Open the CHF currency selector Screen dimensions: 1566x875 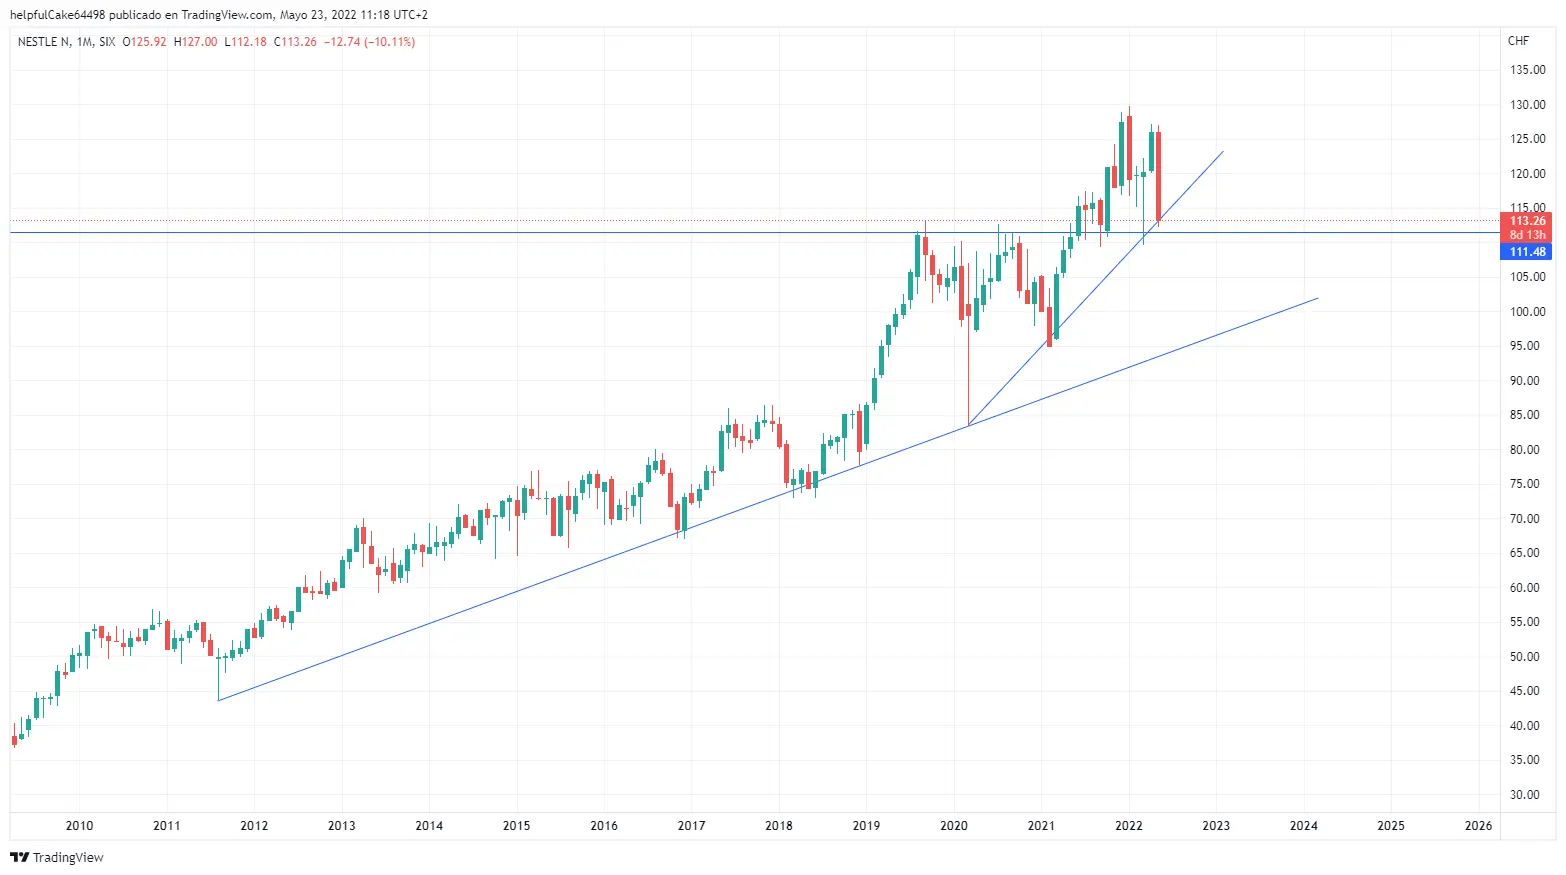1518,41
